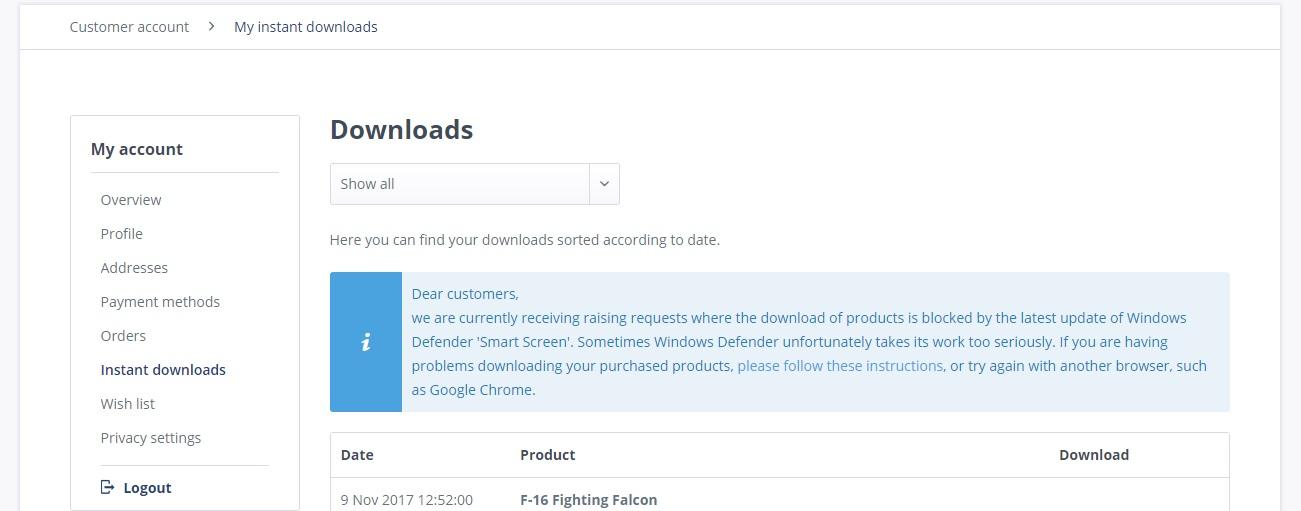Open the 'Show all' downloads filter
The image size is (1301, 511).
tap(460, 184)
